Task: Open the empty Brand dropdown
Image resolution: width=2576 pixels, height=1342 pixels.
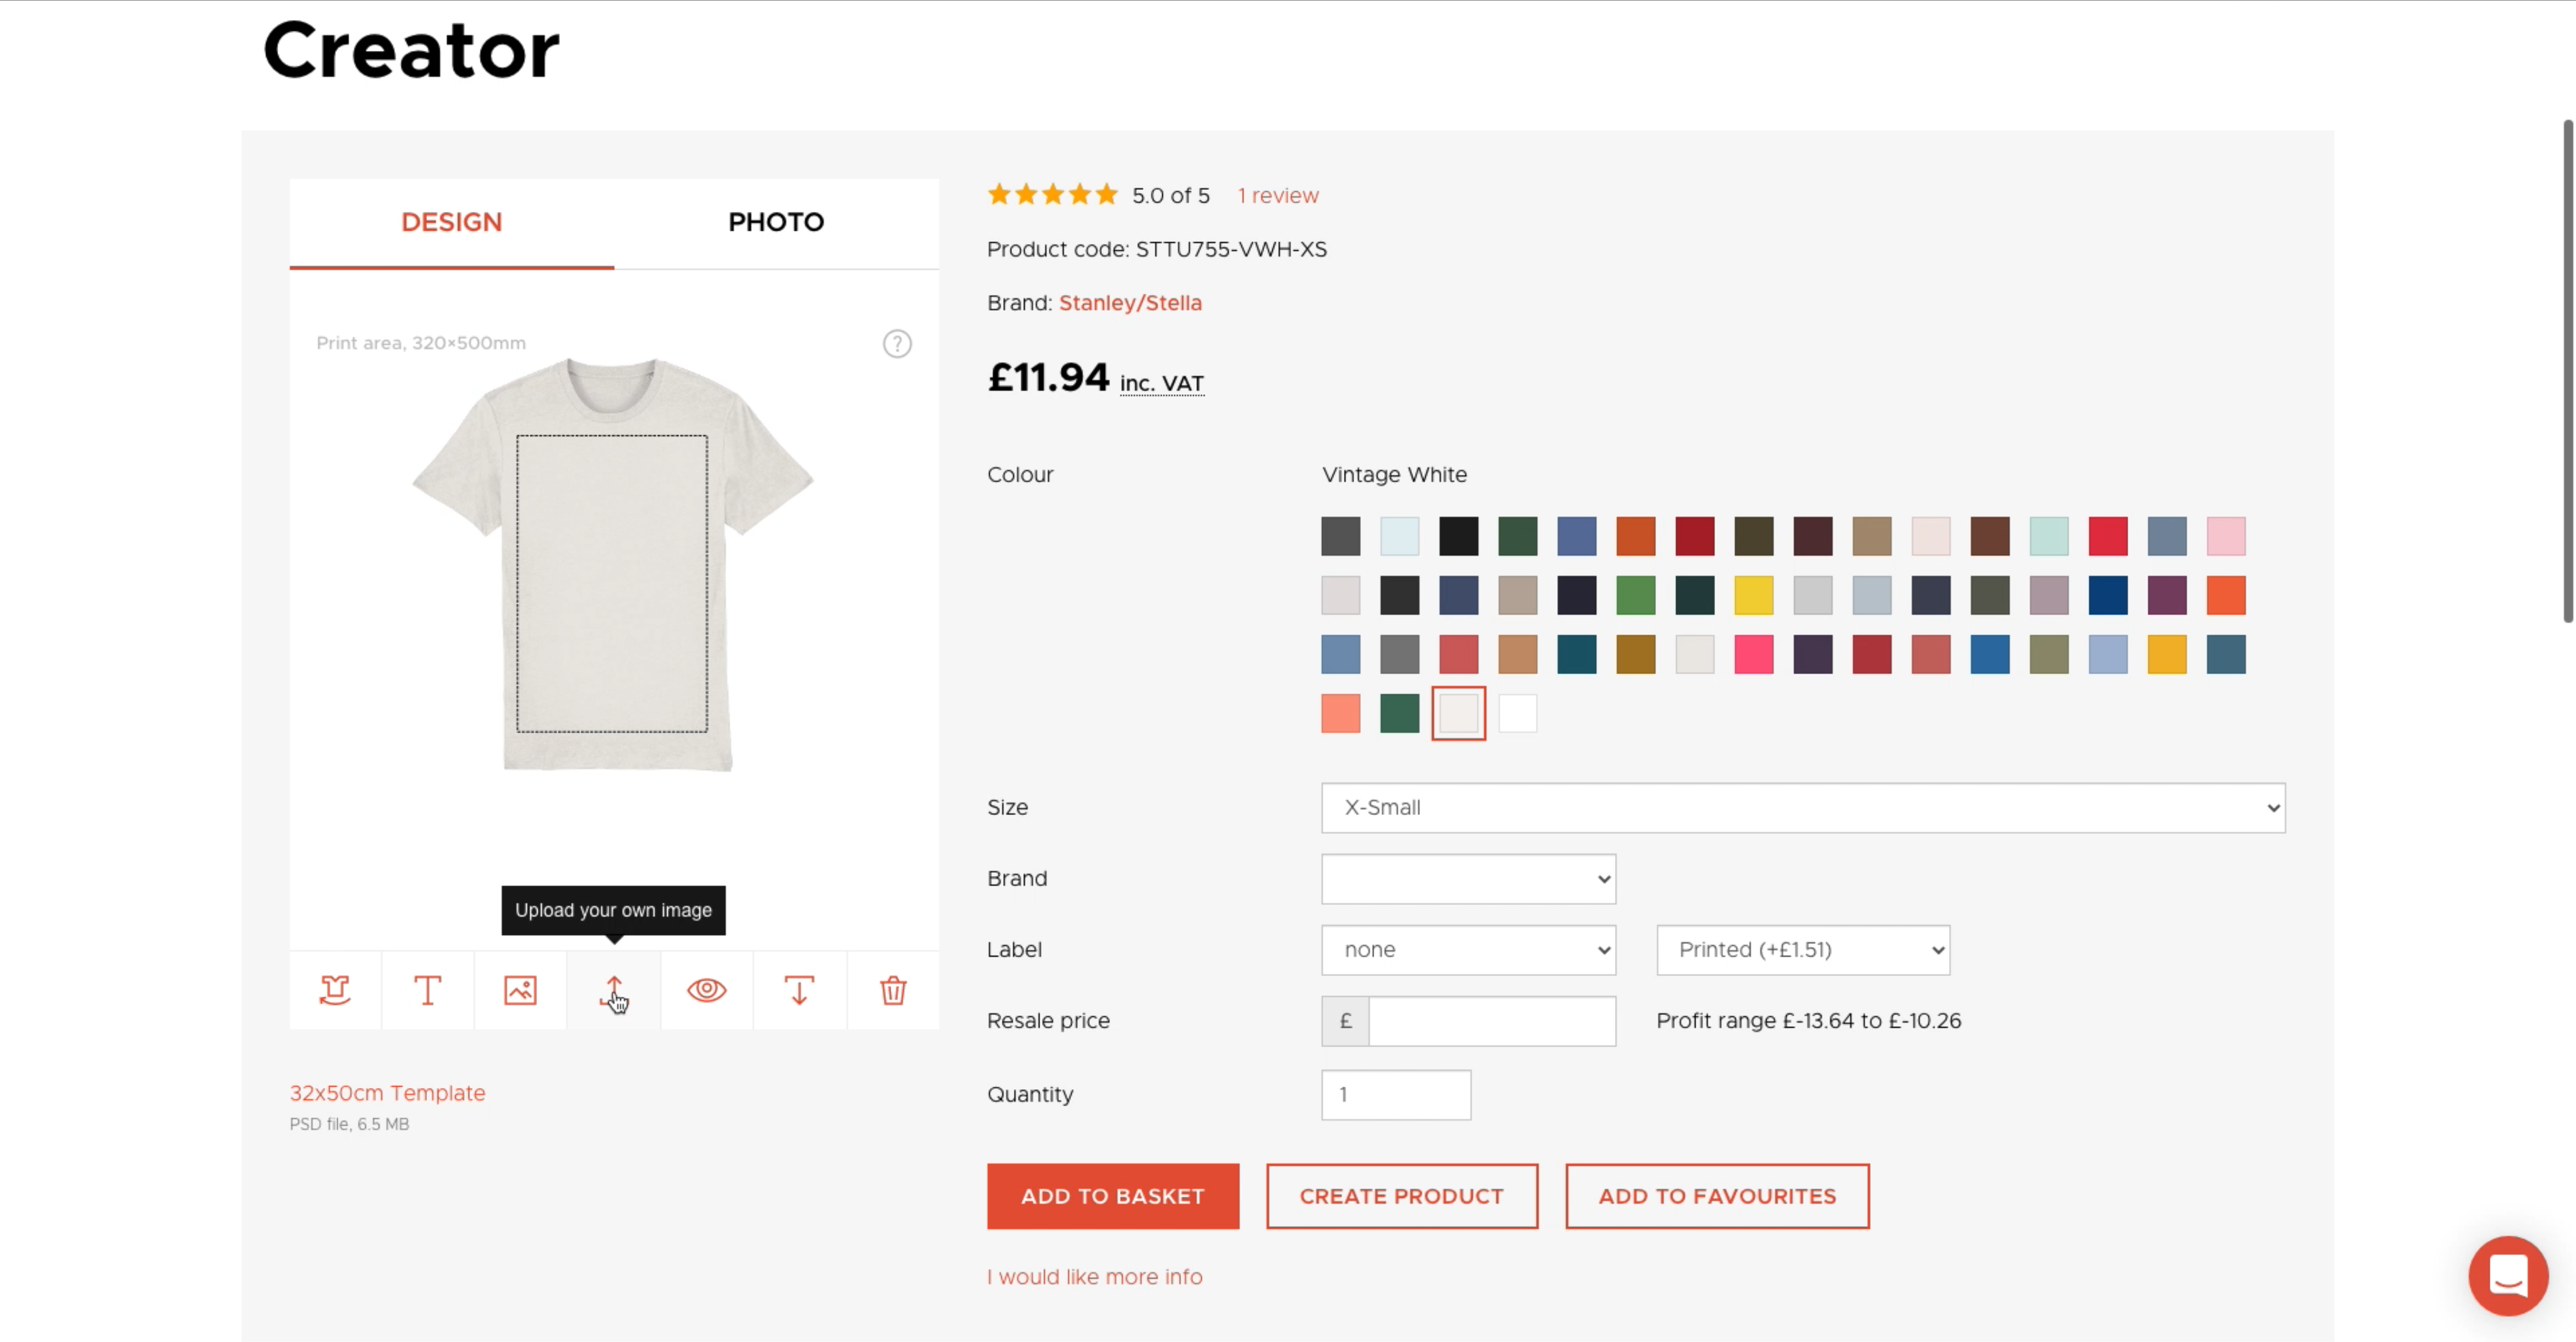Action: point(1468,879)
